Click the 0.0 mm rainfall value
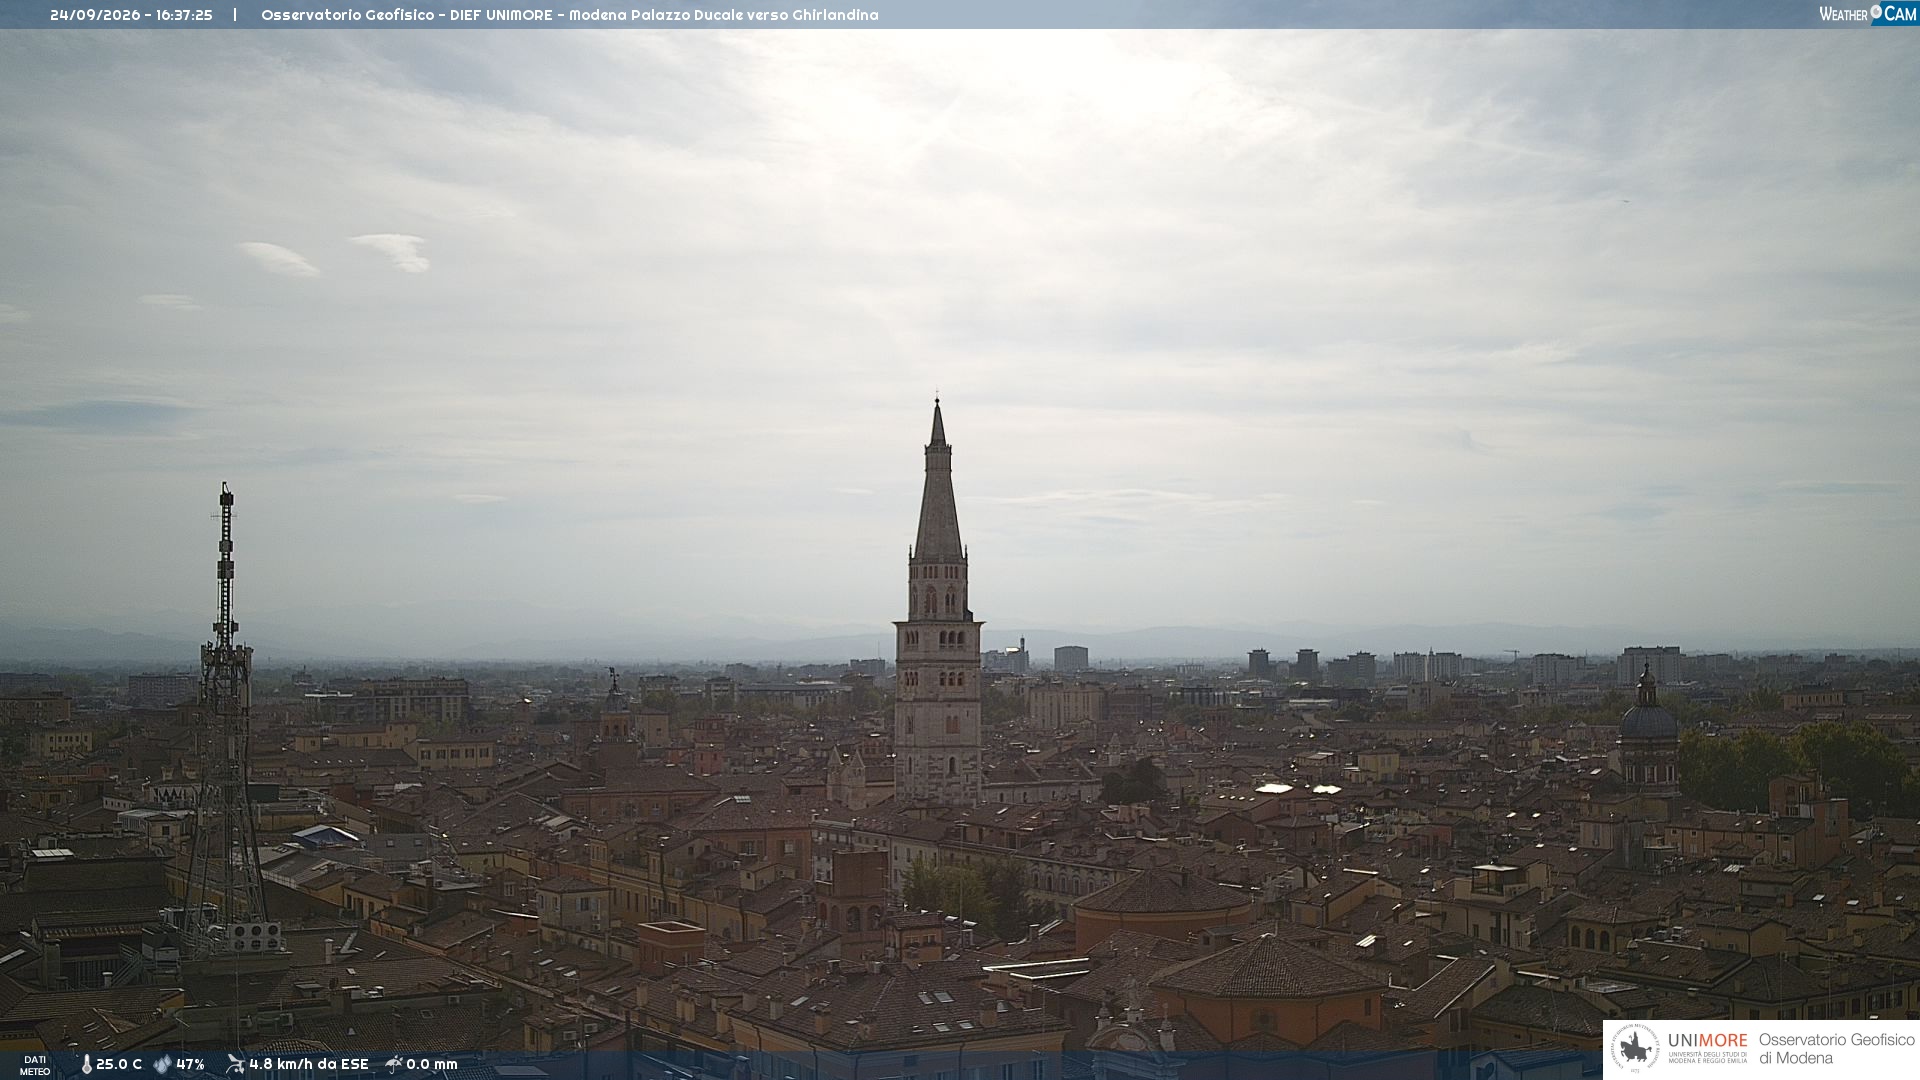This screenshot has height=1080, width=1920. (432, 1064)
